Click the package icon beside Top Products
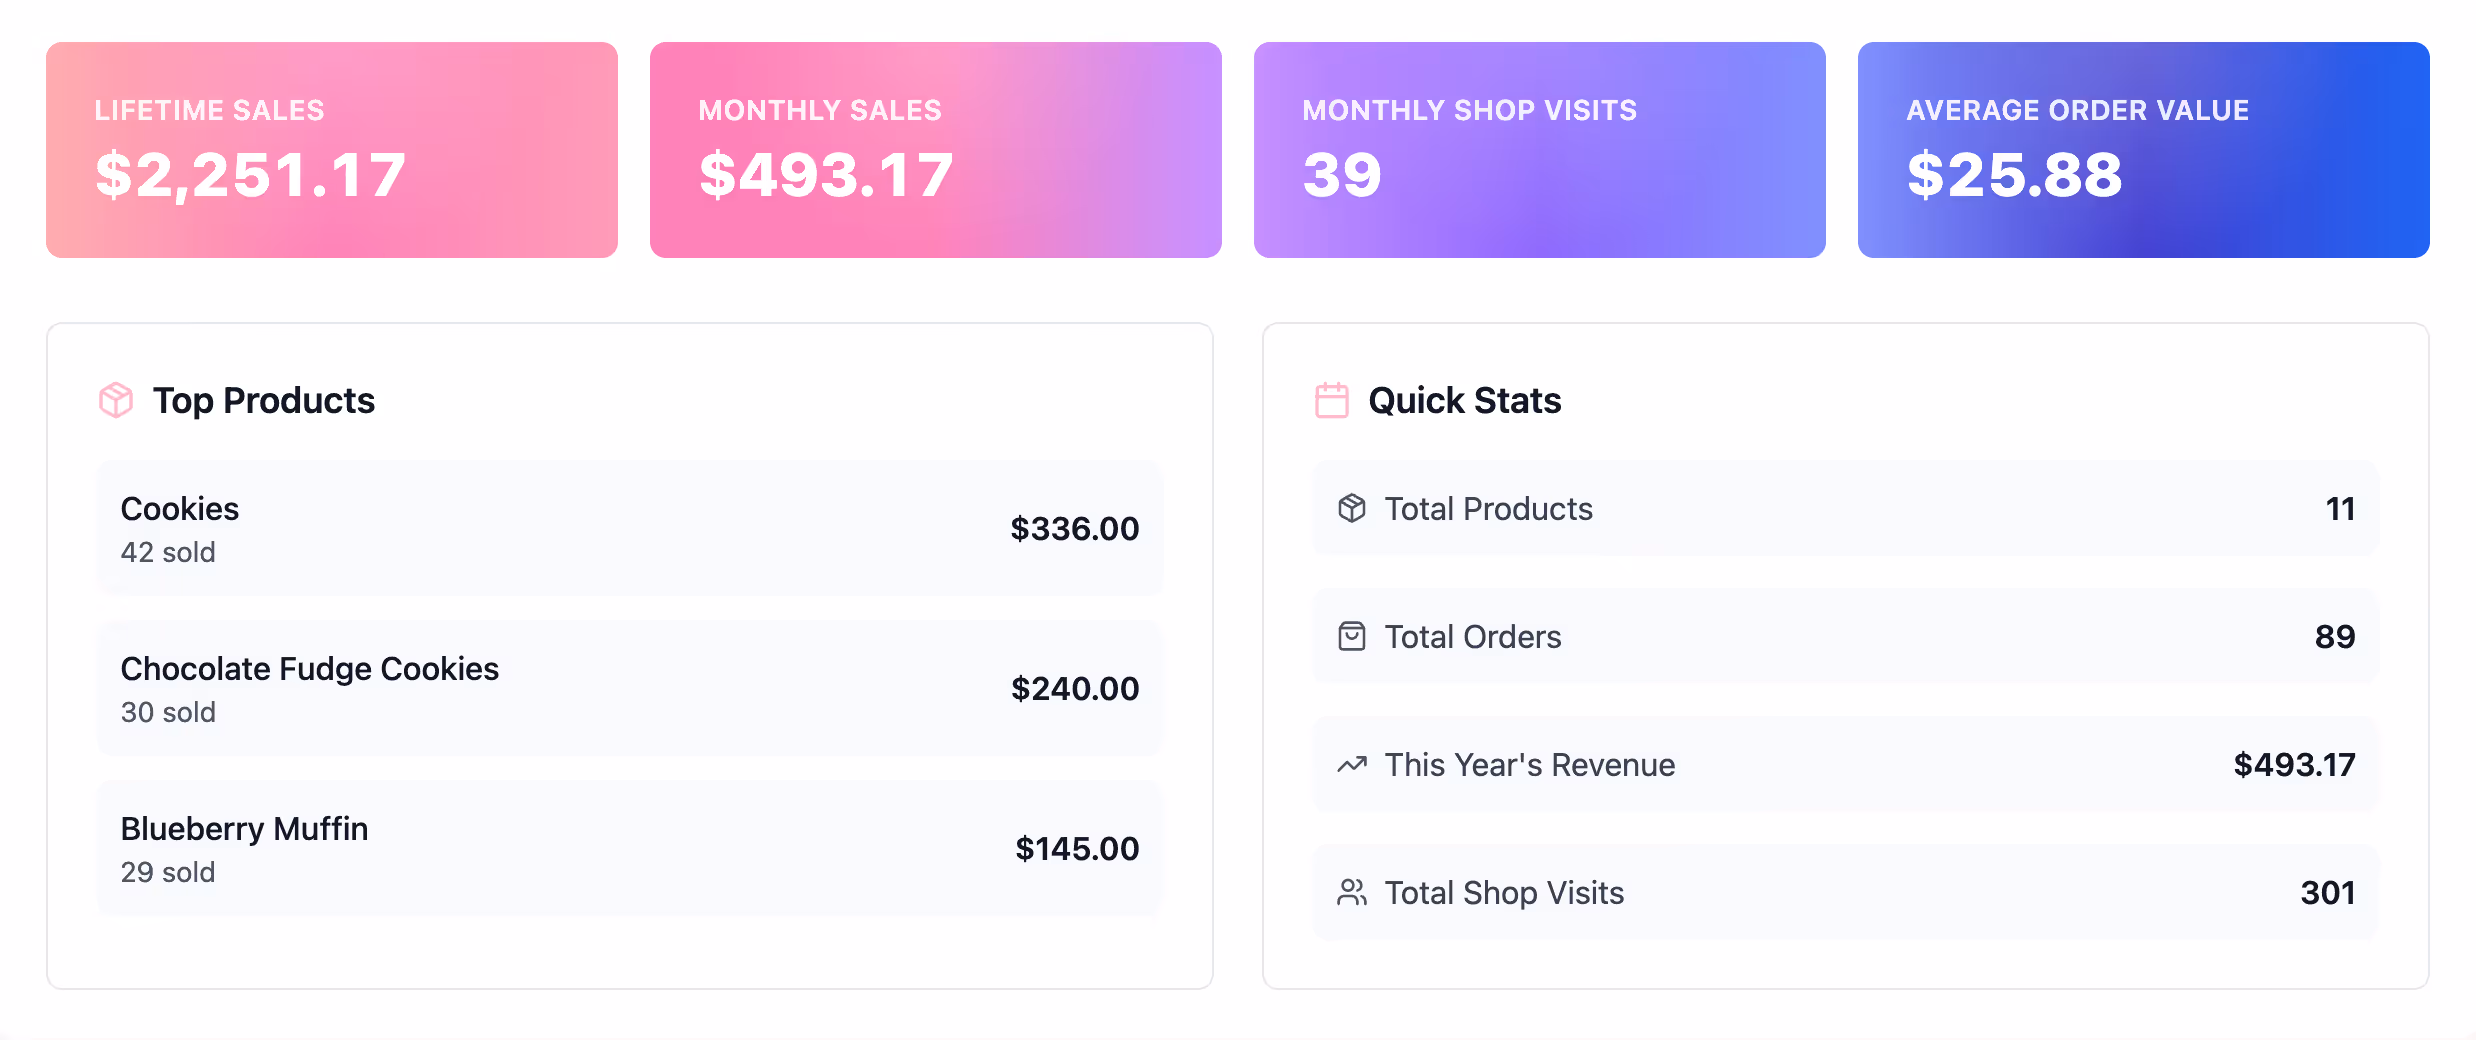2476x1040 pixels. tap(114, 400)
